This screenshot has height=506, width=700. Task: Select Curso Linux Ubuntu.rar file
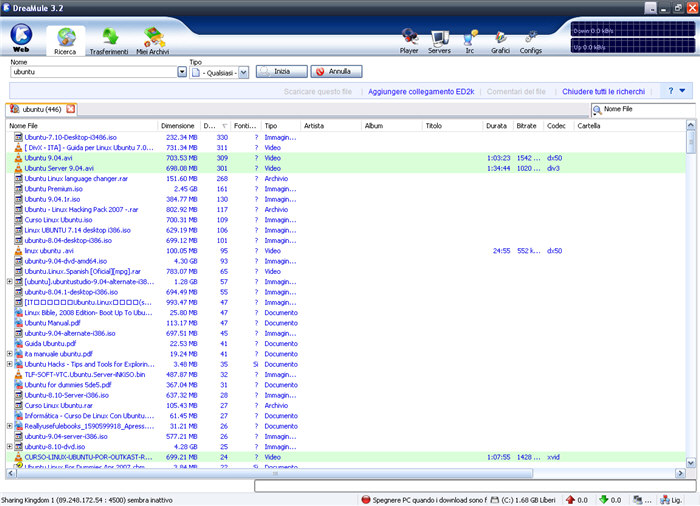point(58,406)
